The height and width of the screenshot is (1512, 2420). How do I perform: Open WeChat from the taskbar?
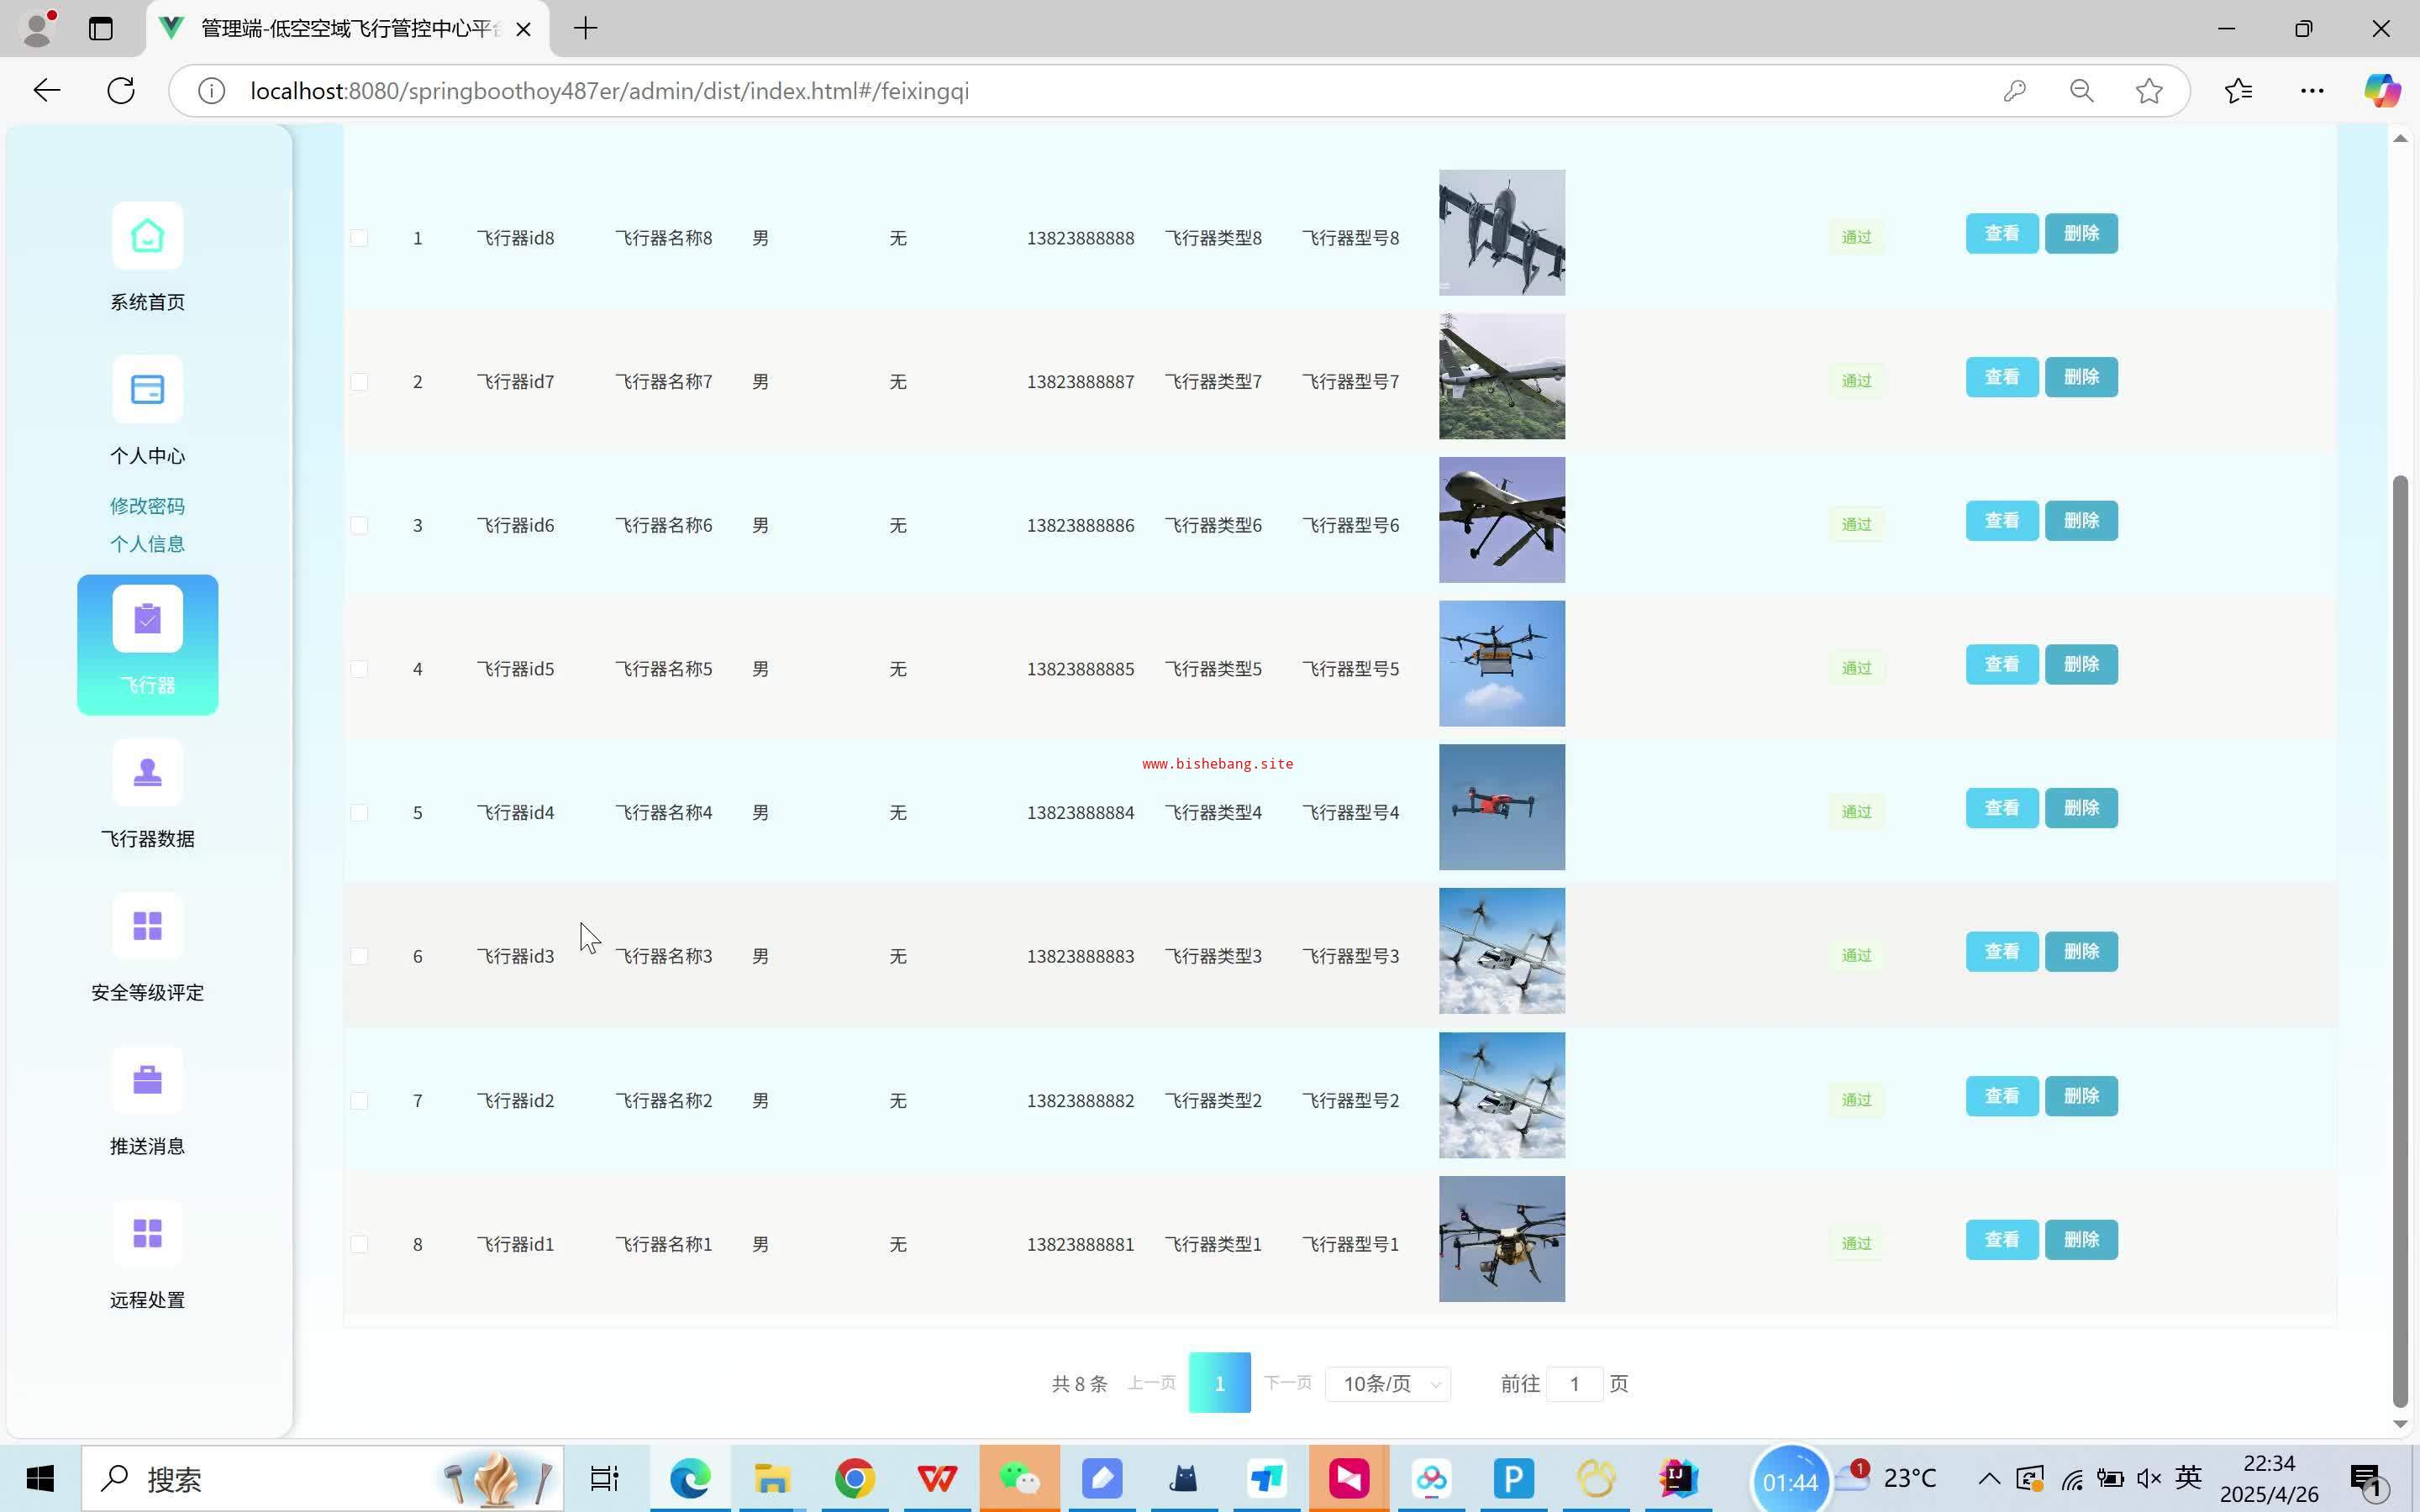tap(1019, 1478)
